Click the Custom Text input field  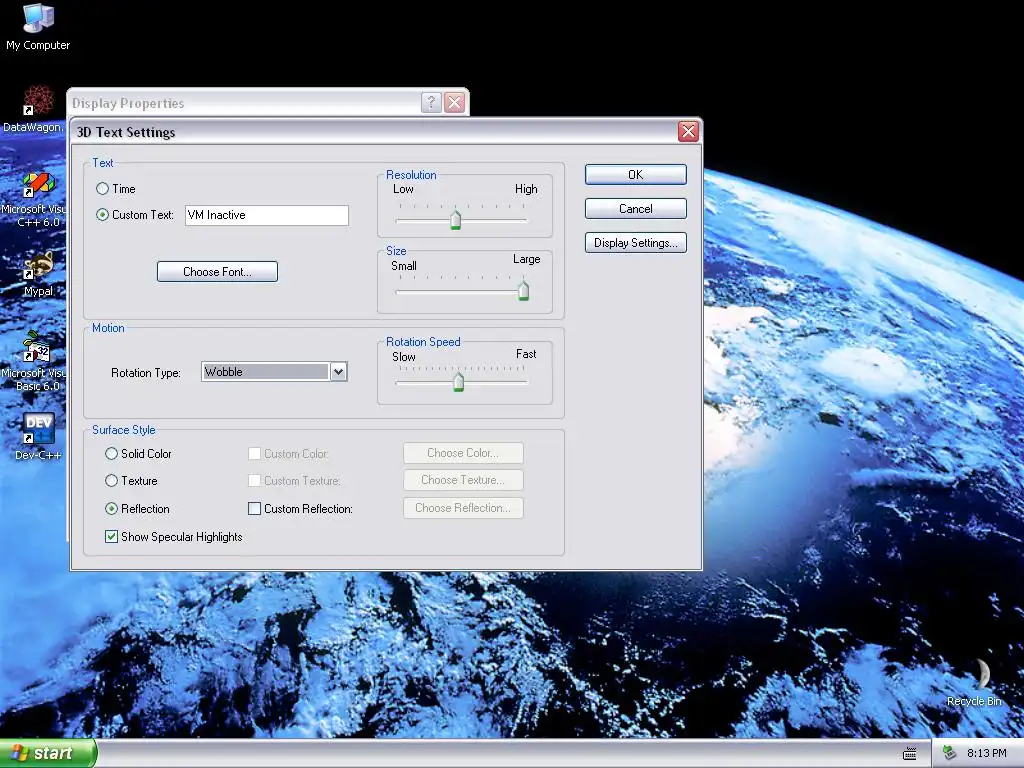266,215
